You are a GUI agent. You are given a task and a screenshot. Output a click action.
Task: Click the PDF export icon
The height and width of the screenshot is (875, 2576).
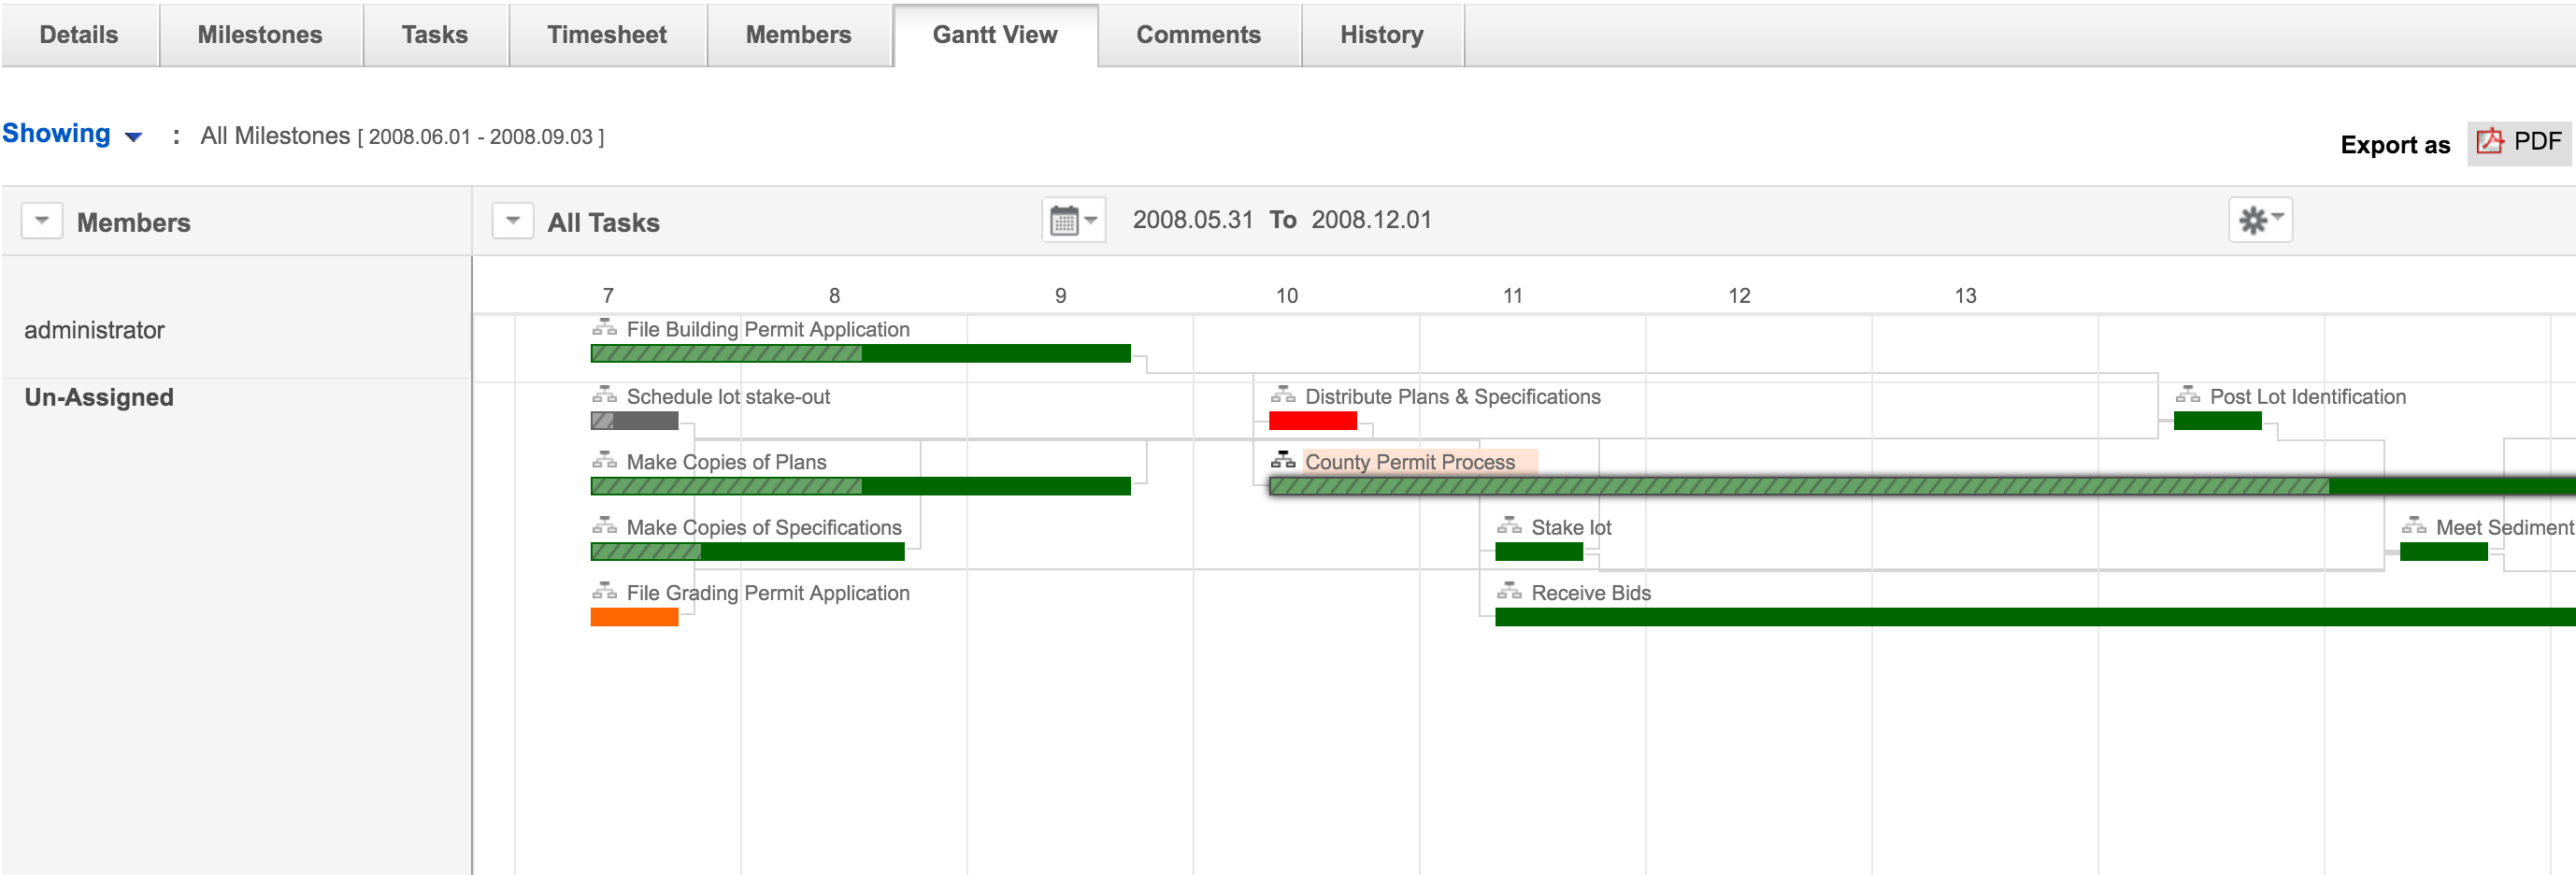click(2489, 142)
